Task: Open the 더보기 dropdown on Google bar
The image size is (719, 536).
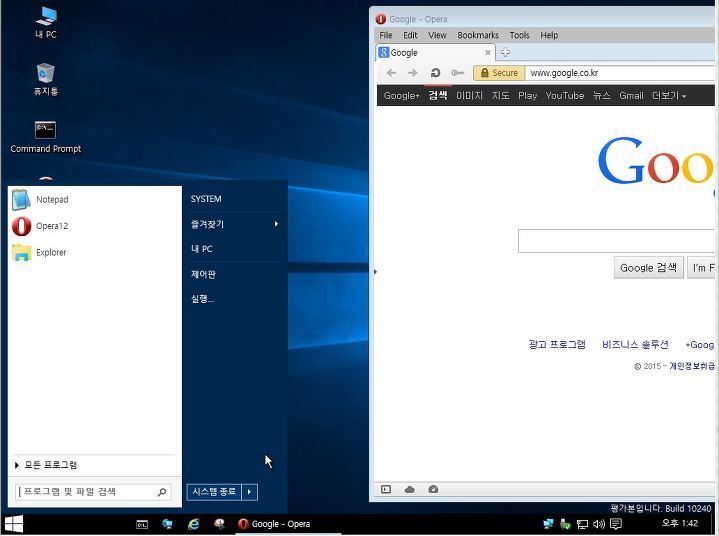Action: click(669, 96)
